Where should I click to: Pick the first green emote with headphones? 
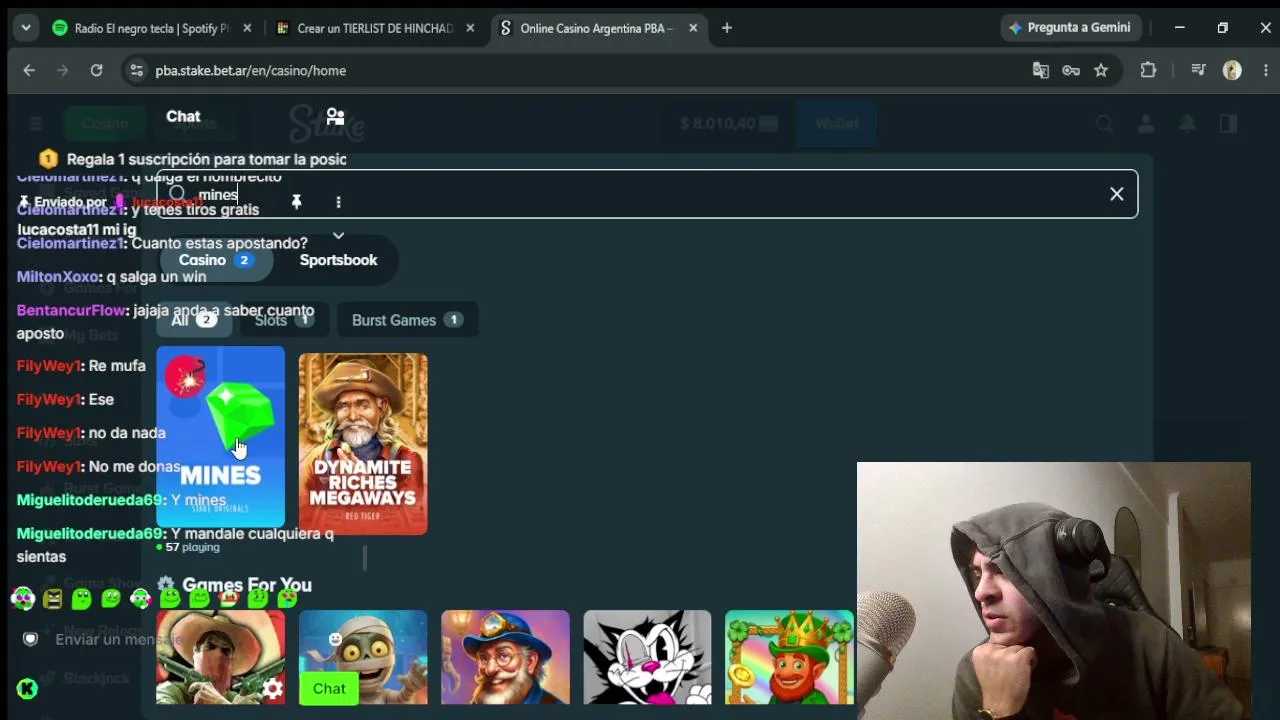[x=23, y=598]
